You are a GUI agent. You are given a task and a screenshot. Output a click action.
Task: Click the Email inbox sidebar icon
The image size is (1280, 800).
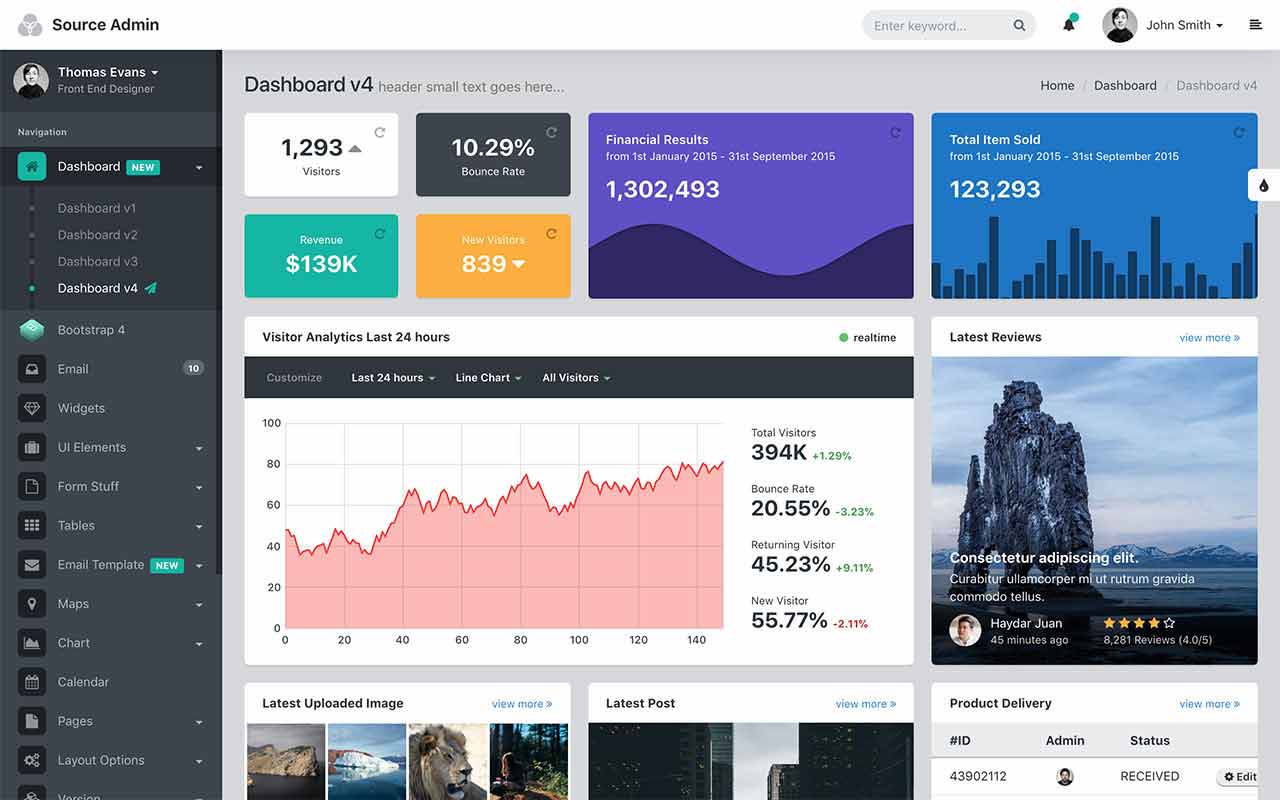(32, 369)
